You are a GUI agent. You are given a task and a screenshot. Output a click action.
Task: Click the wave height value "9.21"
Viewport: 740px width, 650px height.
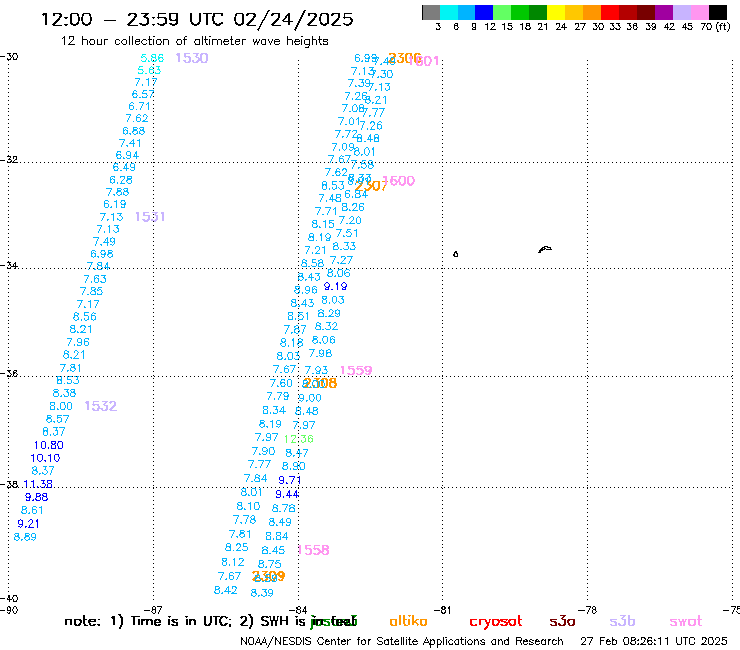point(28,523)
